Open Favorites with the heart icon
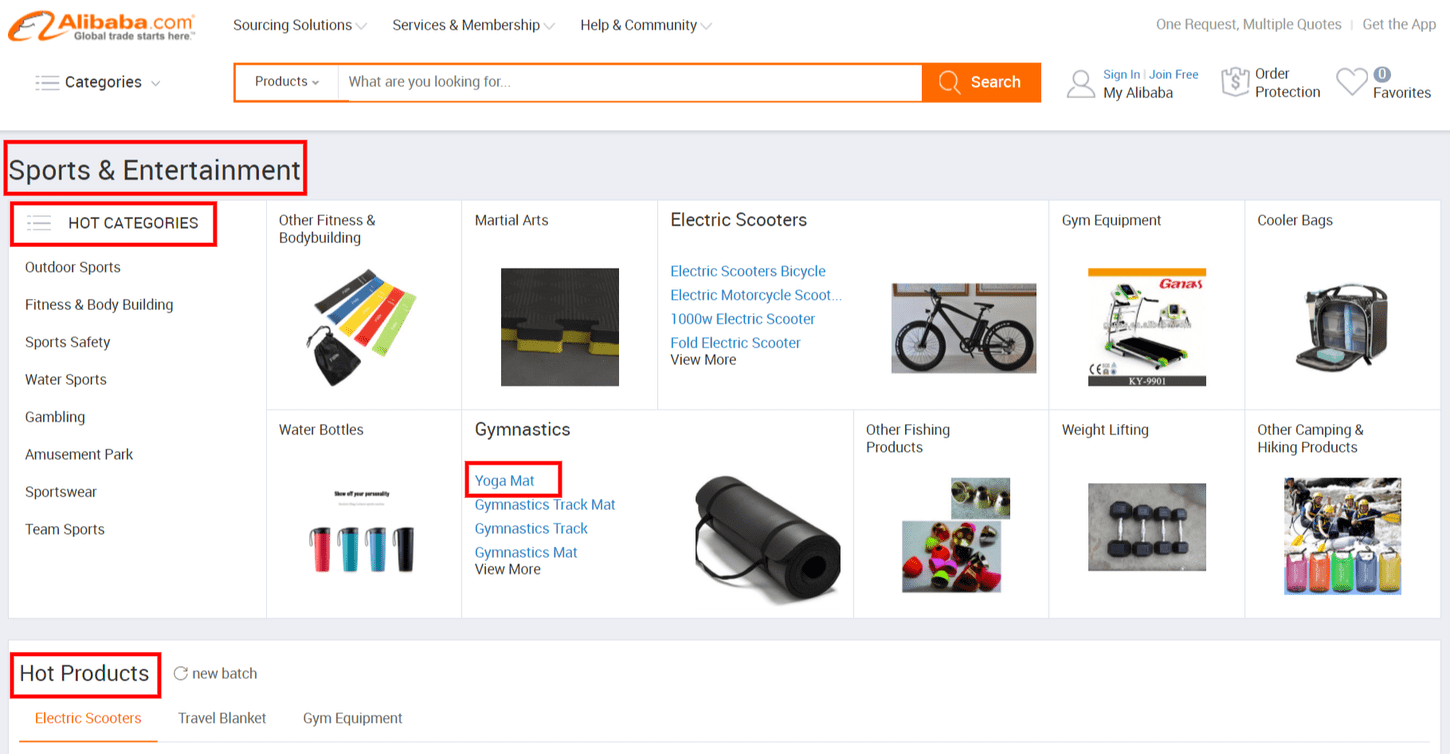The image size is (1450, 754). point(1355,83)
